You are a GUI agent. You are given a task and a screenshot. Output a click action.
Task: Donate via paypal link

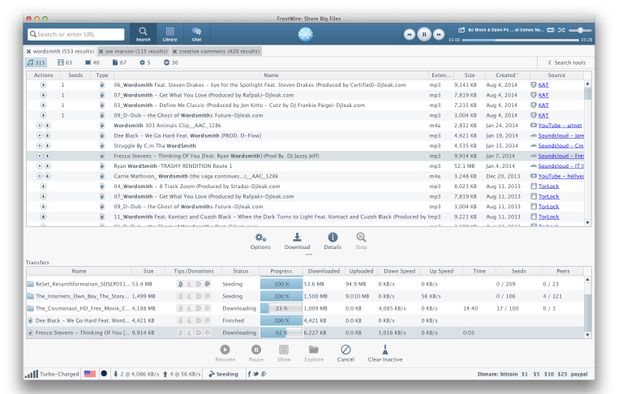point(579,374)
